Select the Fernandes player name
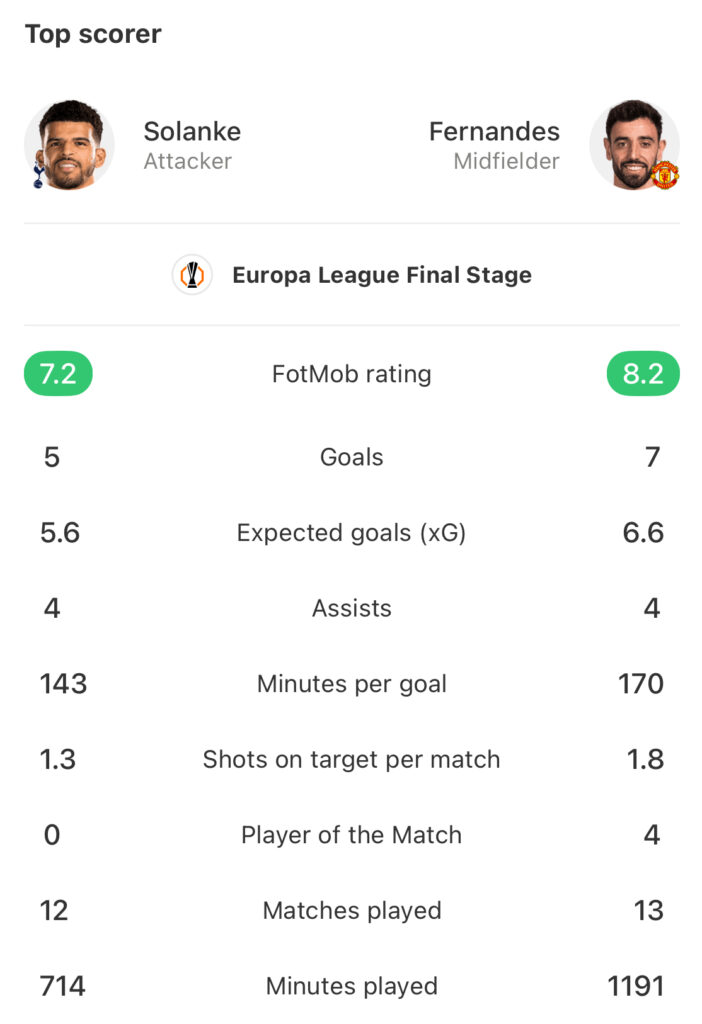 494,131
